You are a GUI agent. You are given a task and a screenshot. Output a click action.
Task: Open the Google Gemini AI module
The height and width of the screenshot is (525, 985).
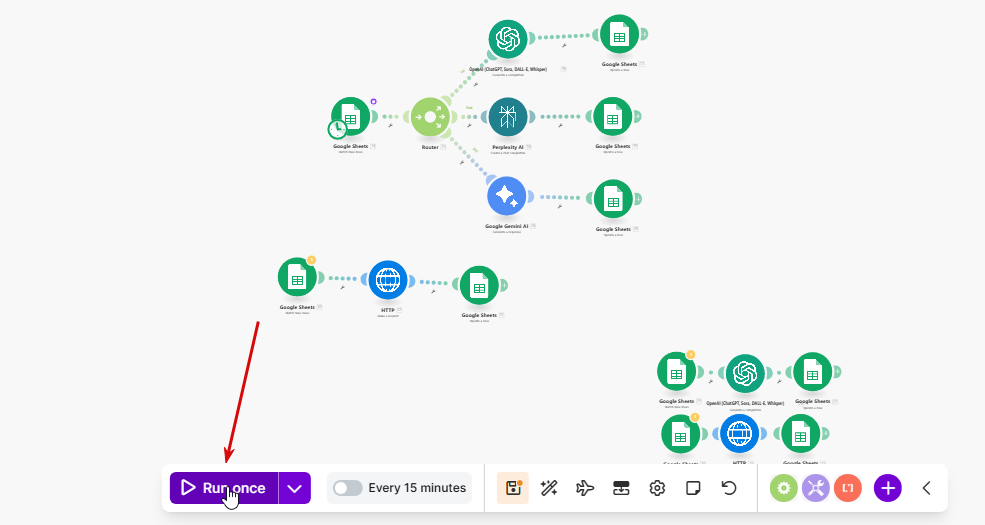(x=506, y=196)
